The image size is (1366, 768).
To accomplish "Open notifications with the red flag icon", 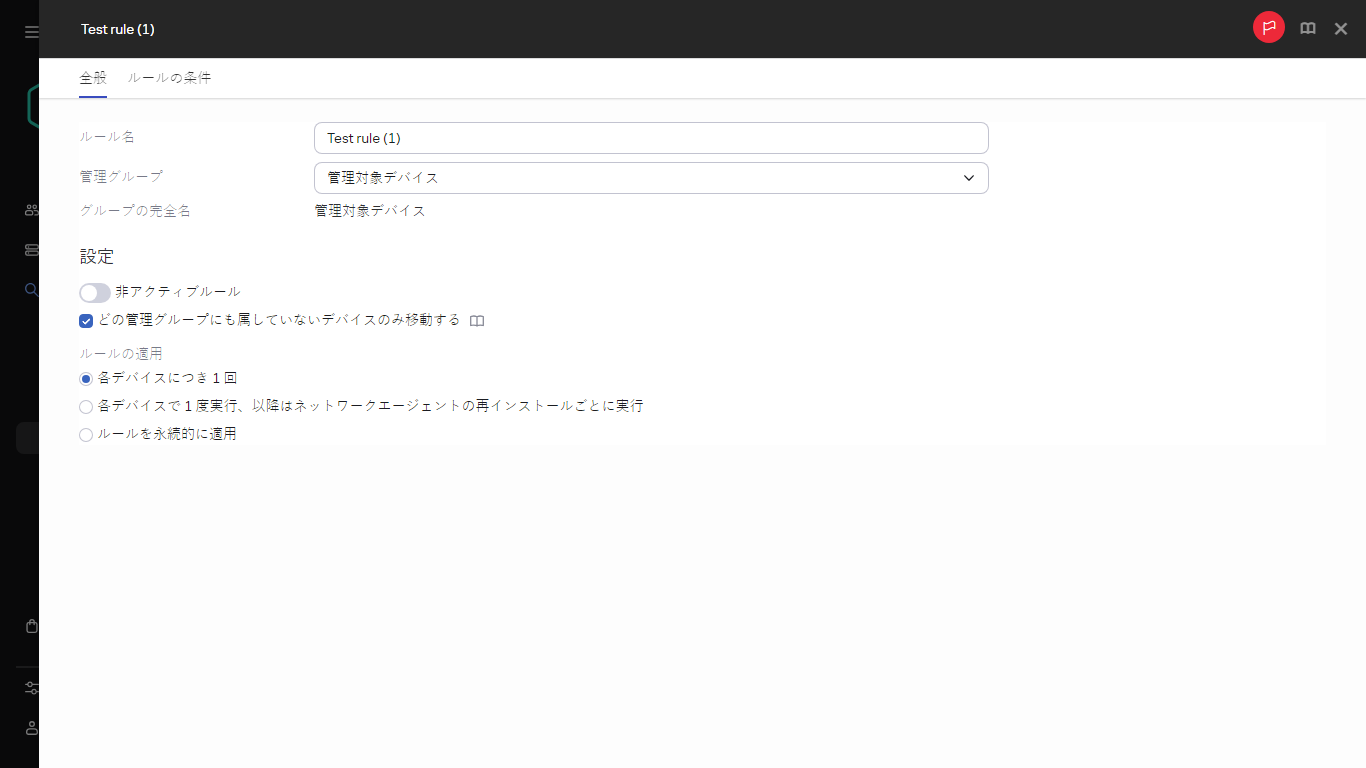I will pyautogui.click(x=1268, y=28).
